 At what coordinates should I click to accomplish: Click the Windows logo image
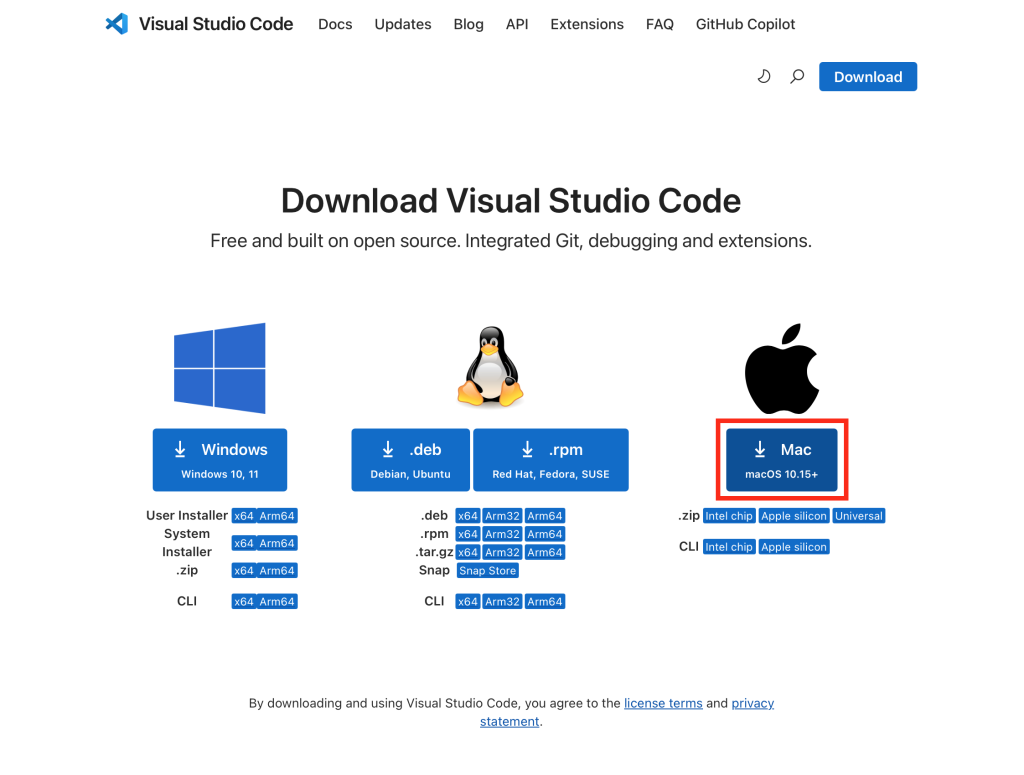[x=220, y=368]
